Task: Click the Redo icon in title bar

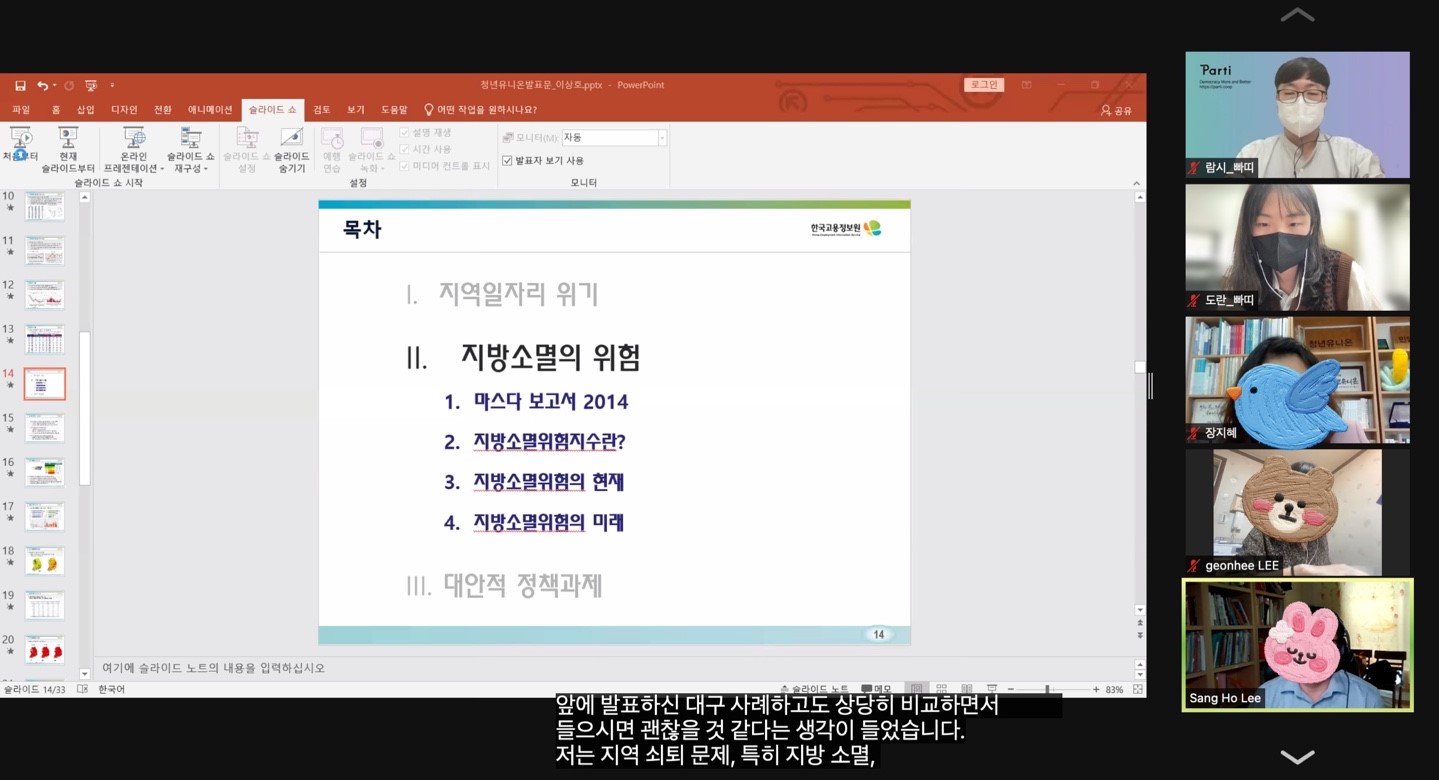Action: pyautogui.click(x=69, y=86)
